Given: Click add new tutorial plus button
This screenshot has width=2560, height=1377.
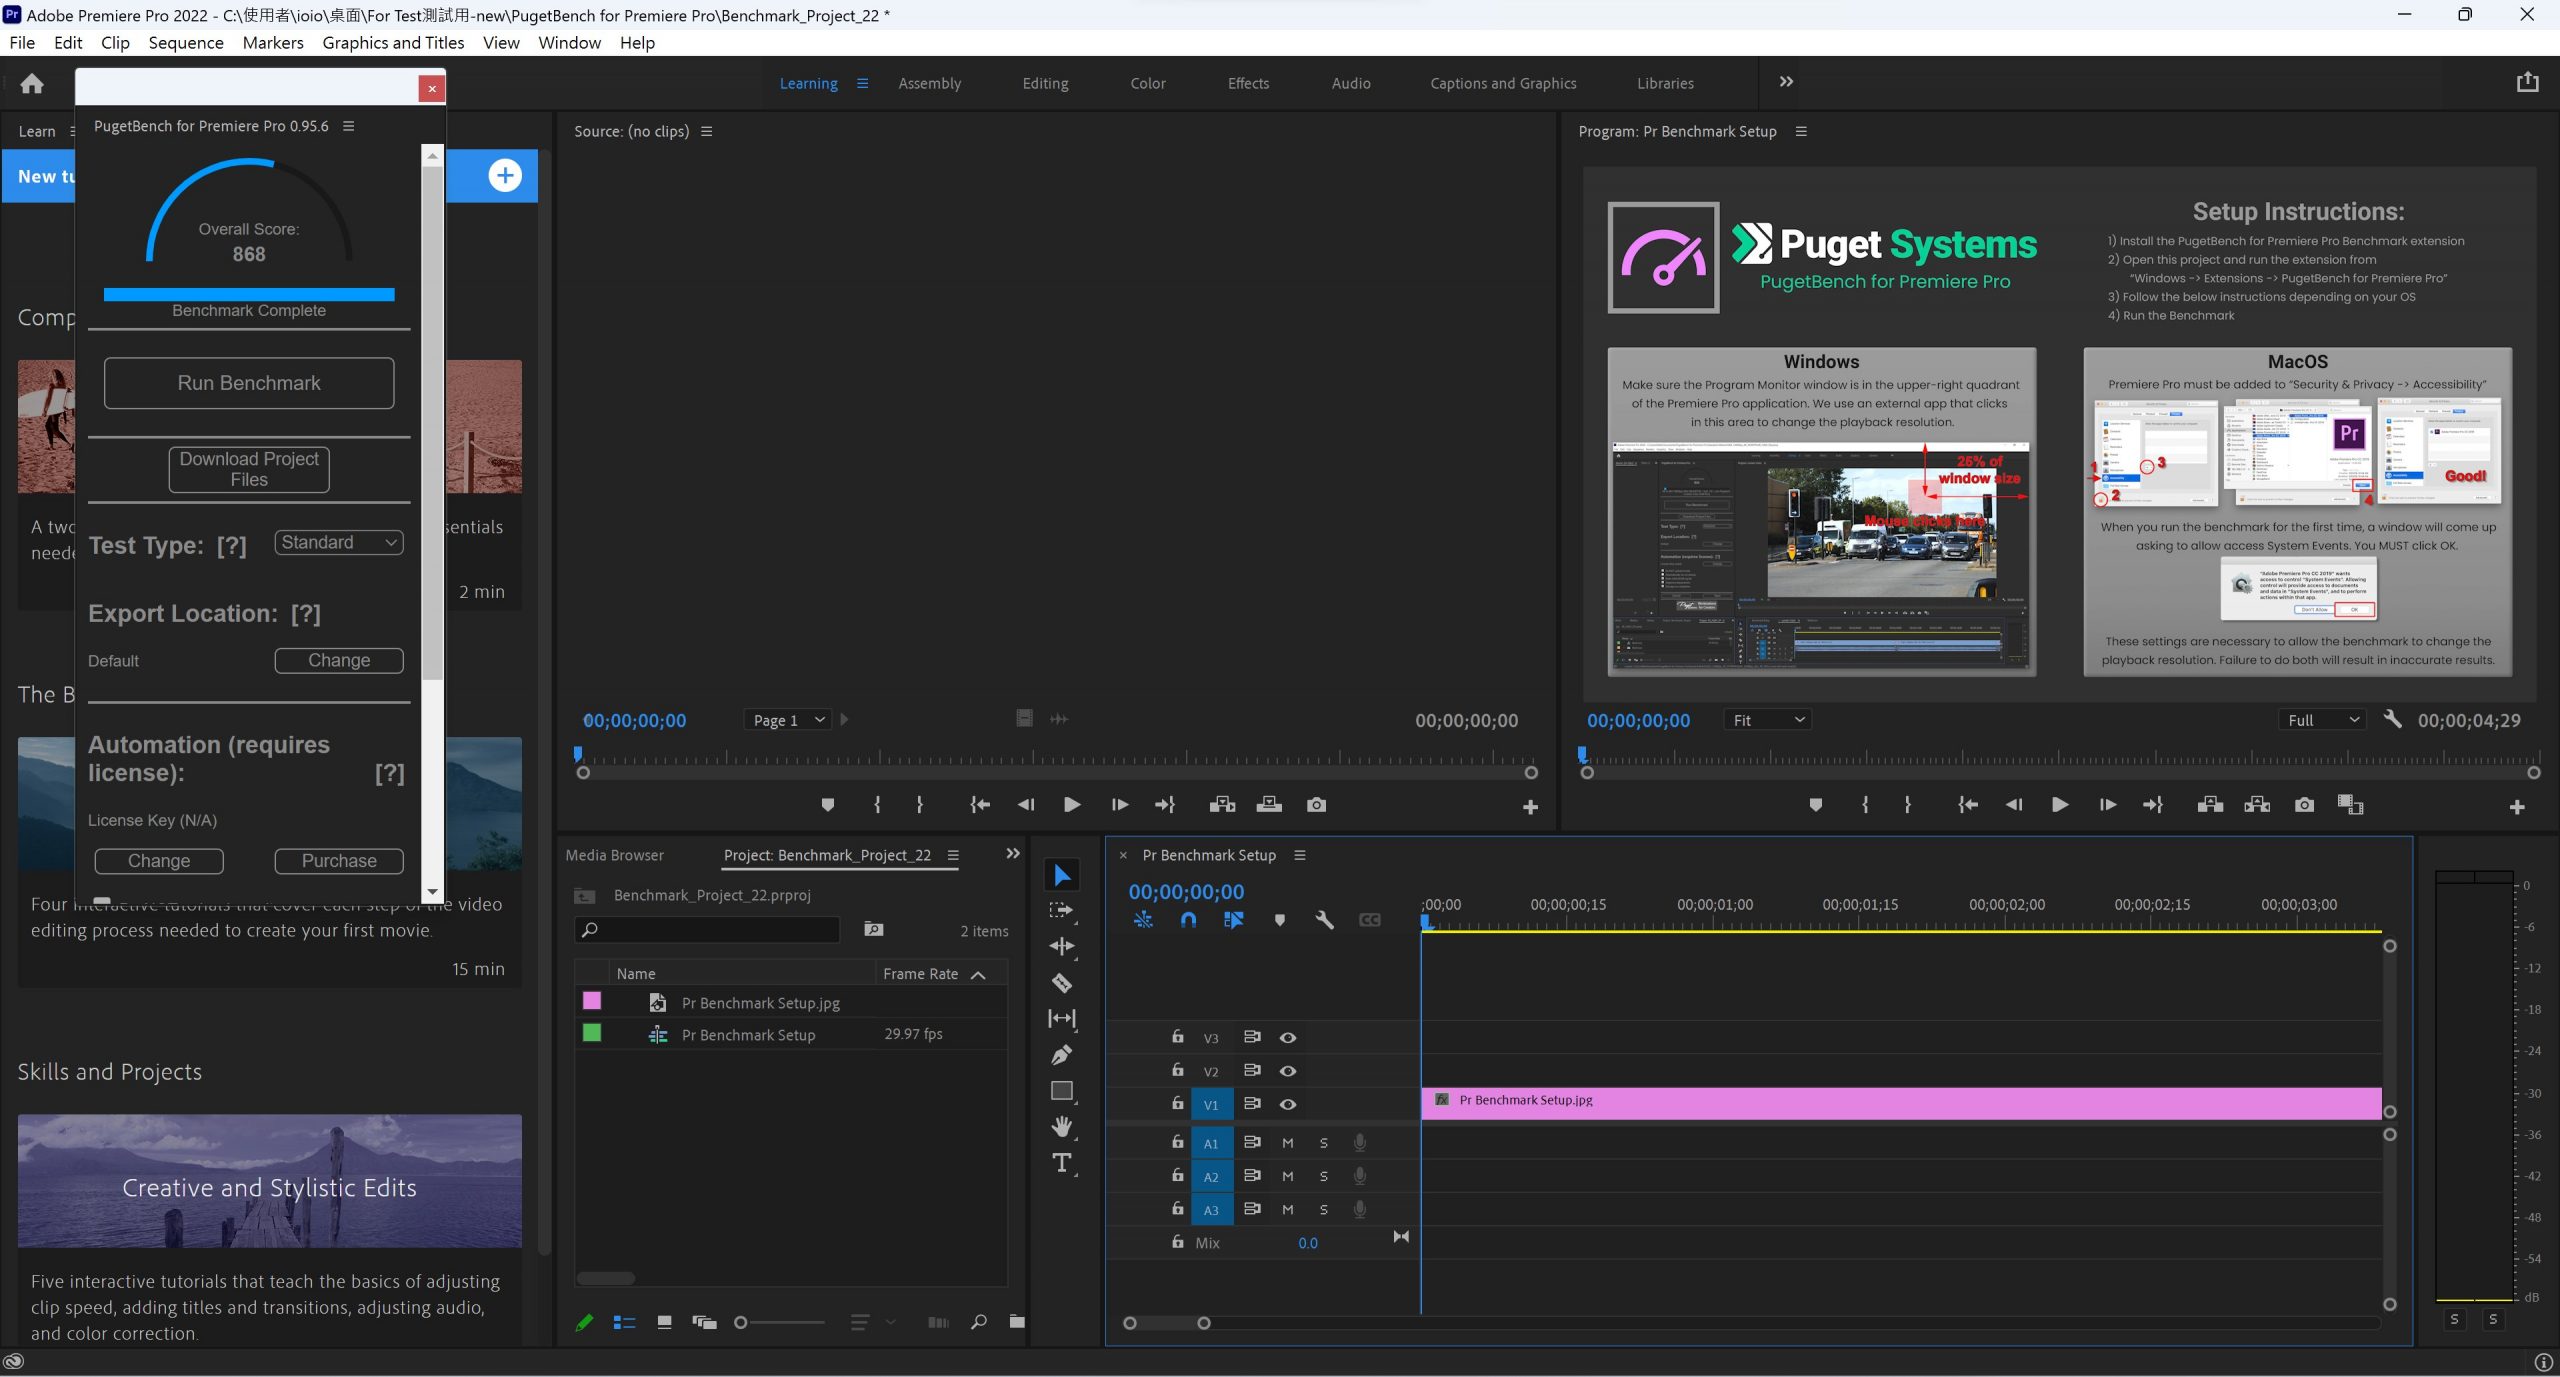Looking at the screenshot, I should pos(505,176).
